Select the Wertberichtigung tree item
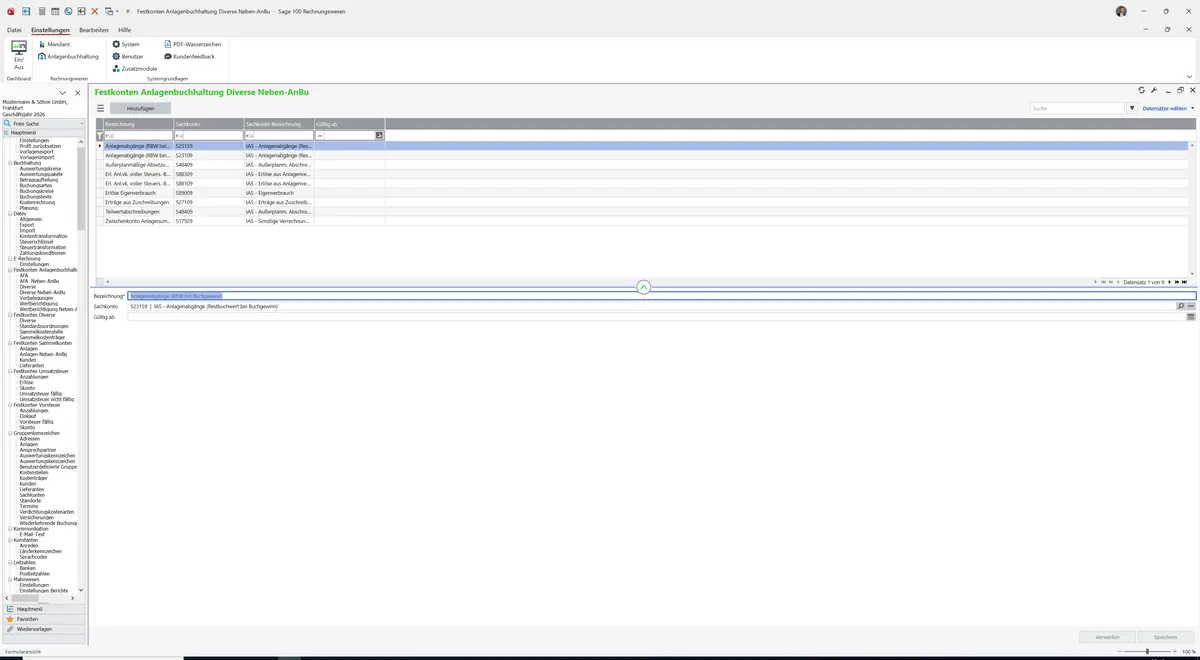Viewport: 1200px width, 660px height. [x=38, y=303]
